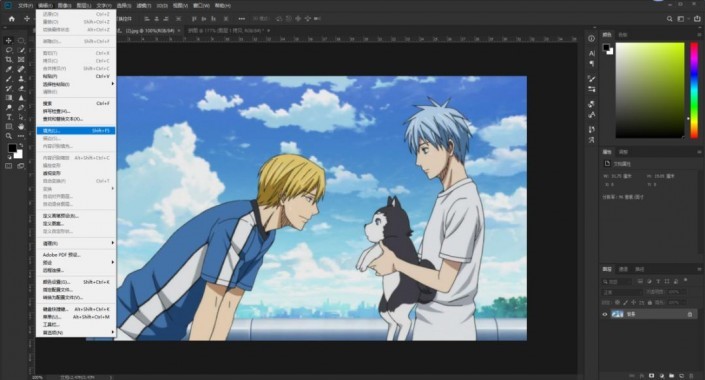Screen dimensions: 705x380
Task: Select the Eyedropper tool
Action: coord(9,69)
